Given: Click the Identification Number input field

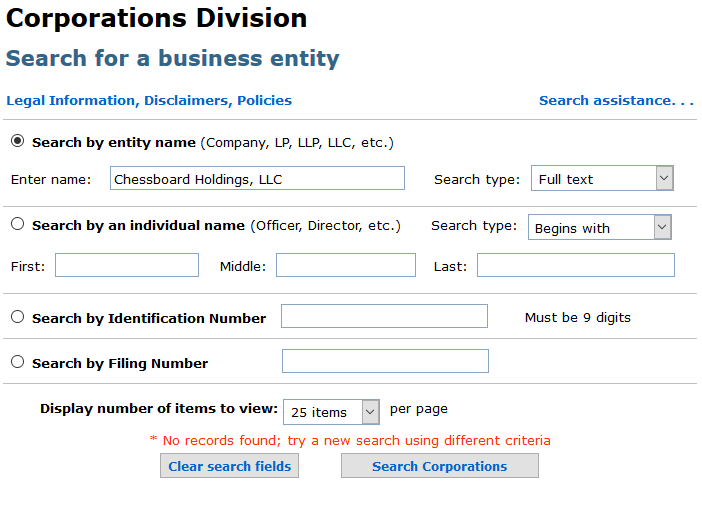Looking at the screenshot, I should coord(384,316).
